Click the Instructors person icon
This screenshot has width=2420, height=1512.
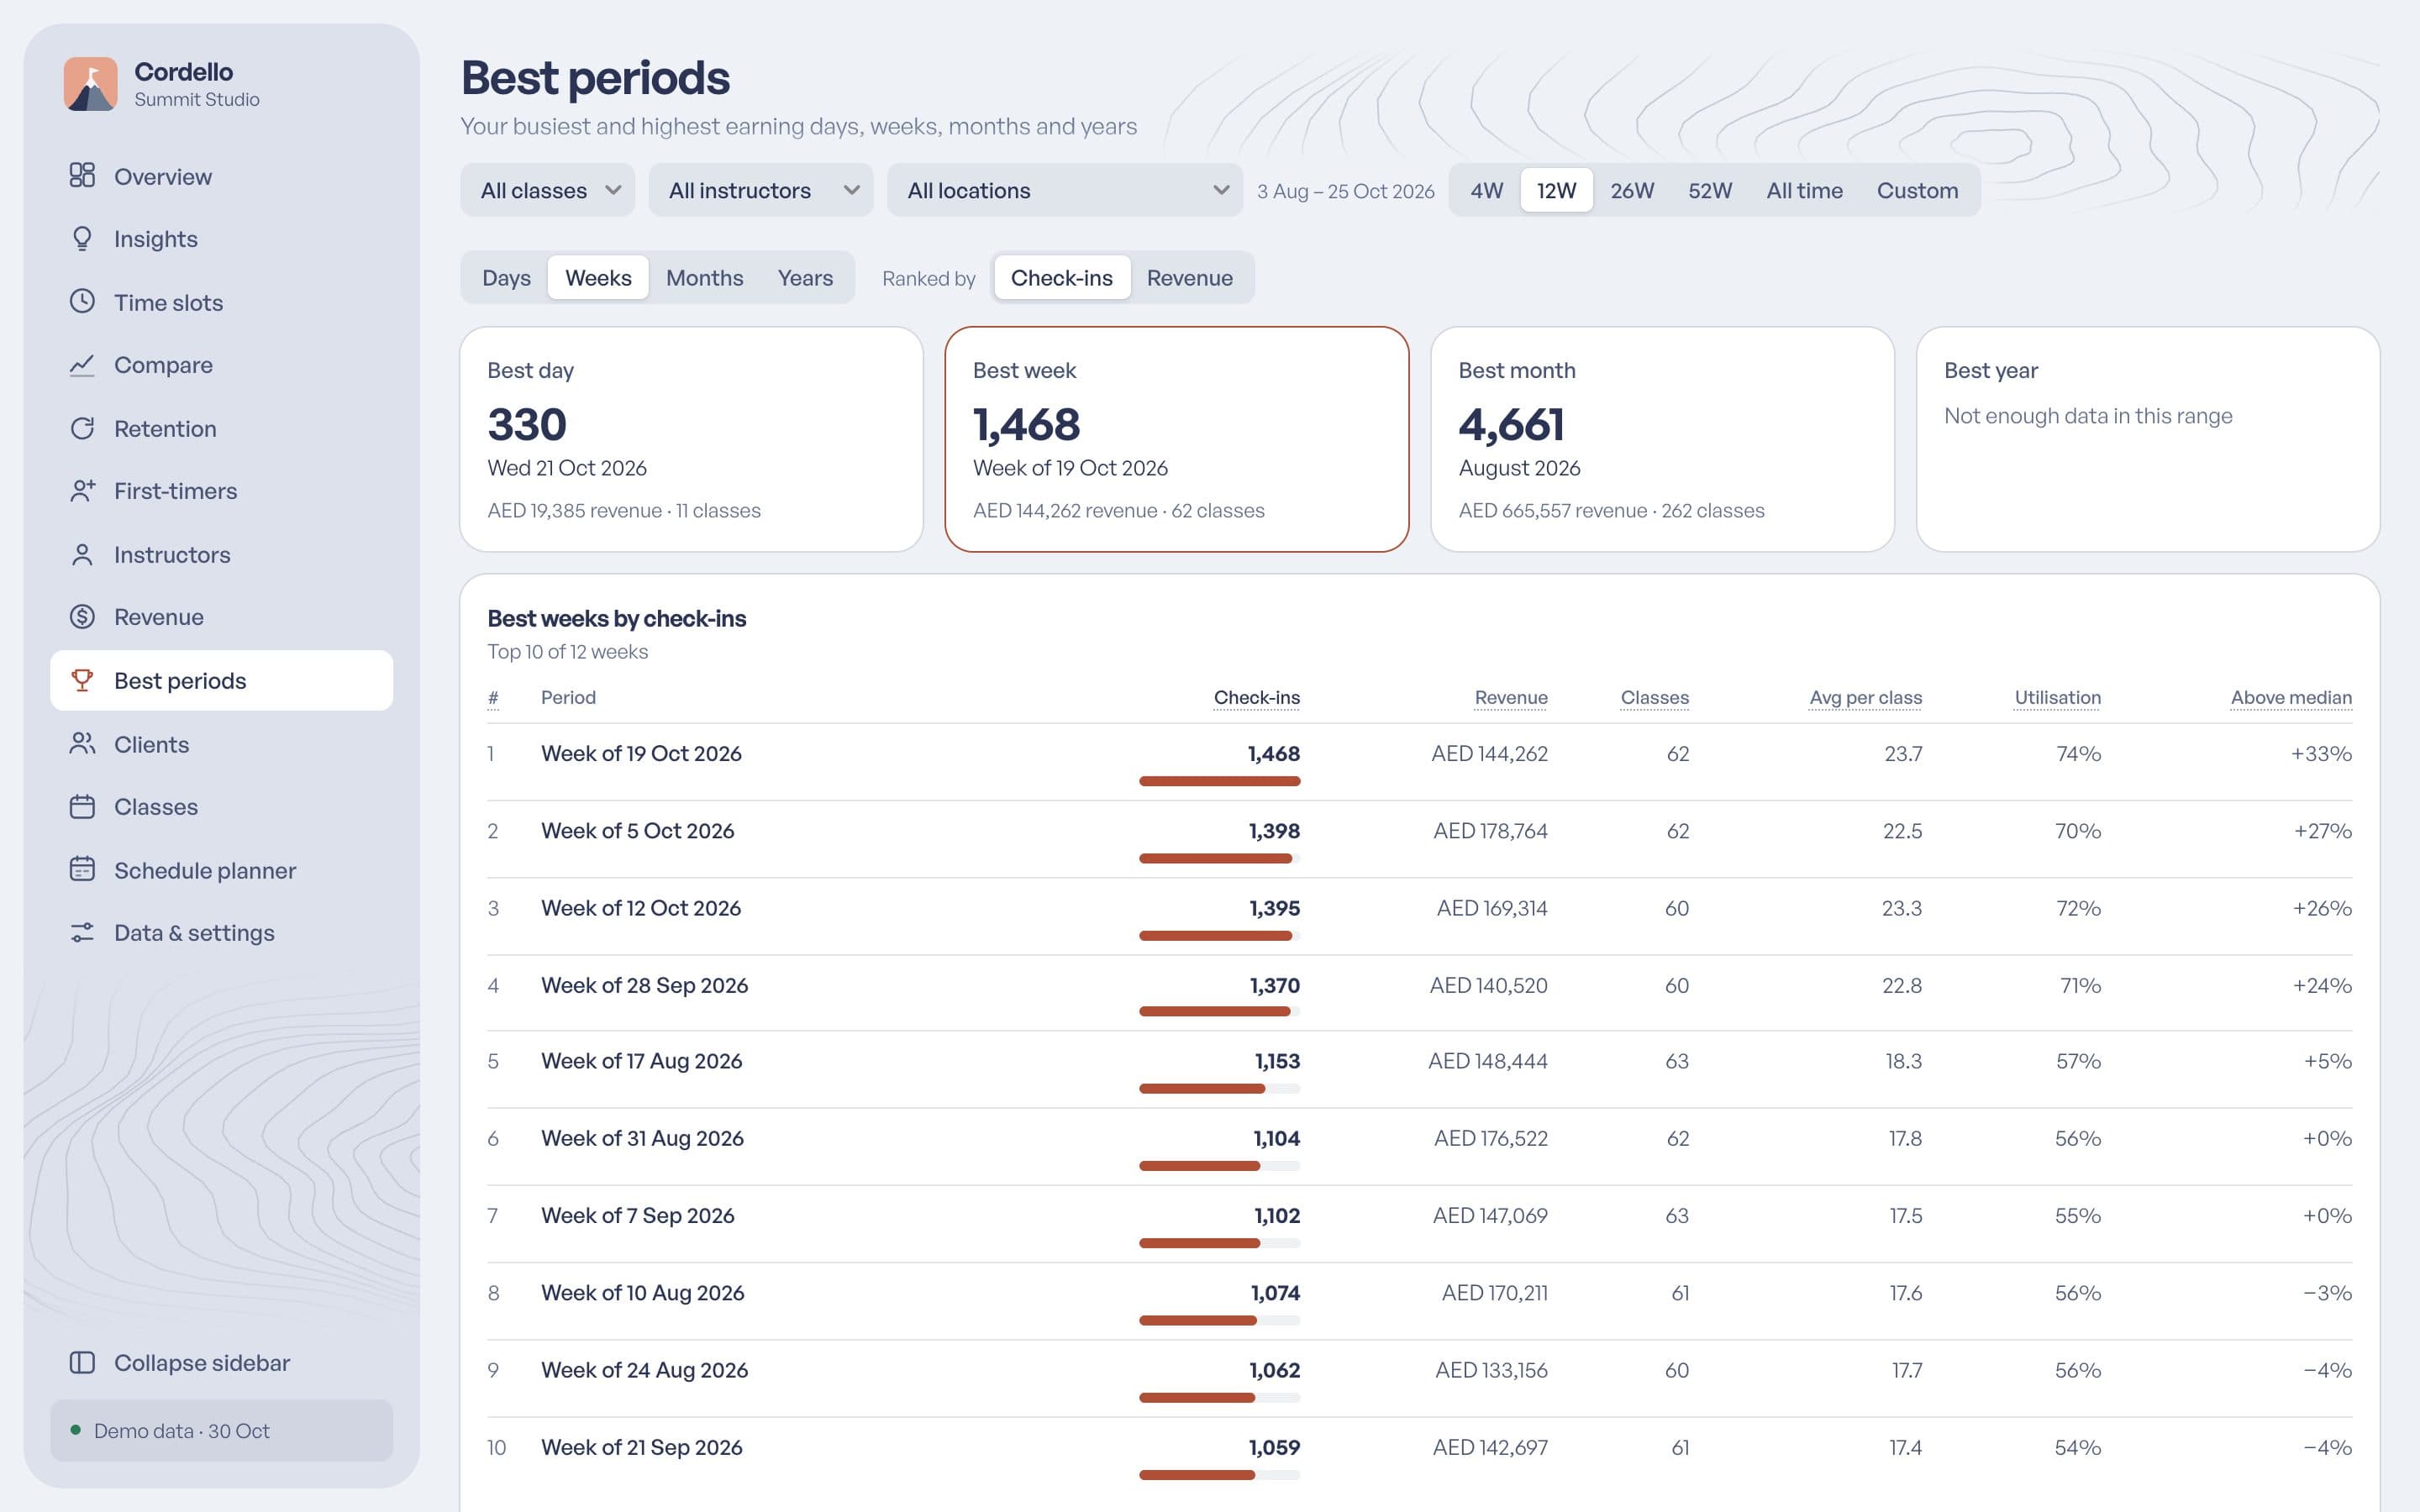(82, 554)
